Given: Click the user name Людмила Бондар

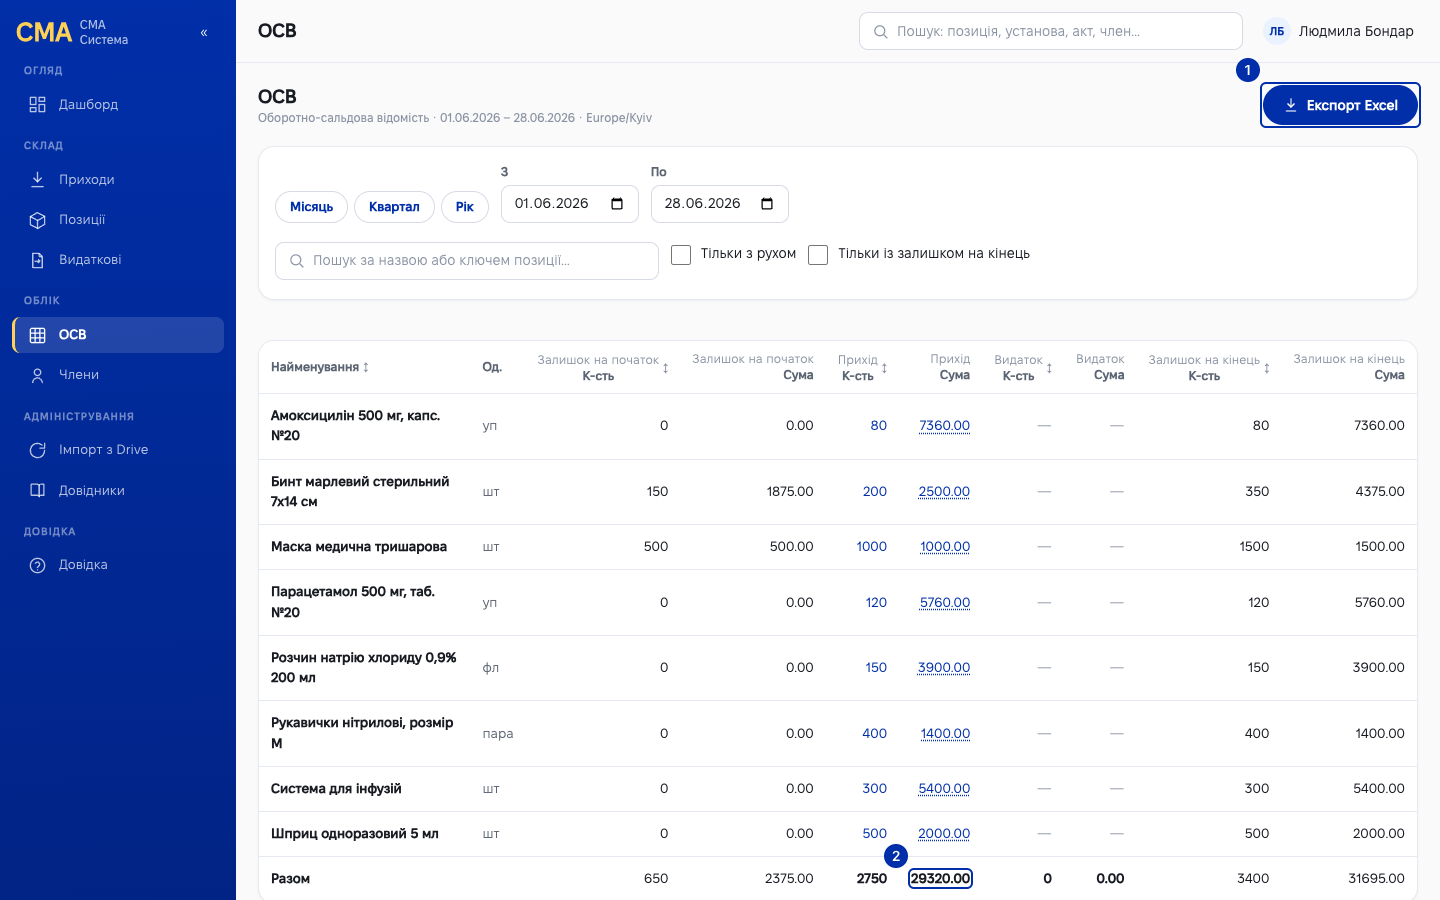Looking at the screenshot, I should [x=1356, y=31].
